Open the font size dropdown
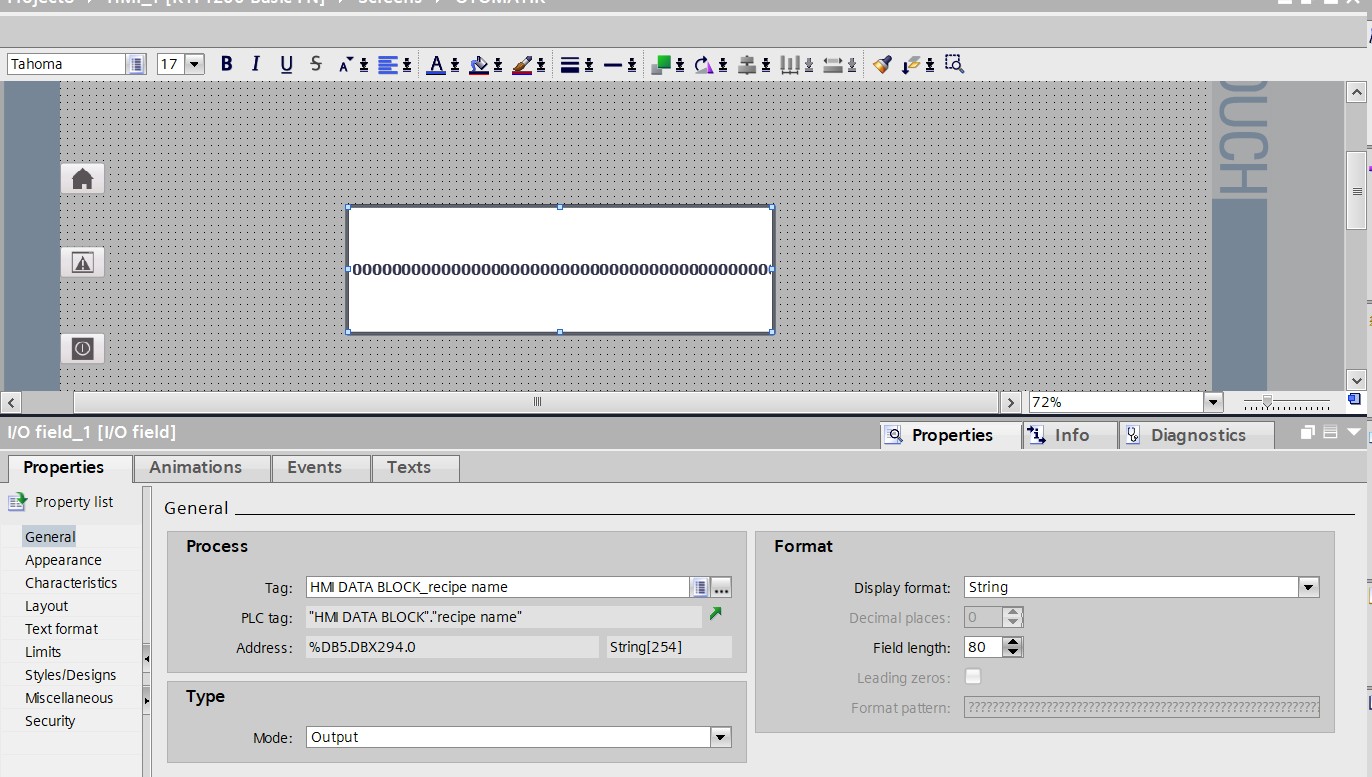This screenshot has width=1372, height=777. click(194, 64)
